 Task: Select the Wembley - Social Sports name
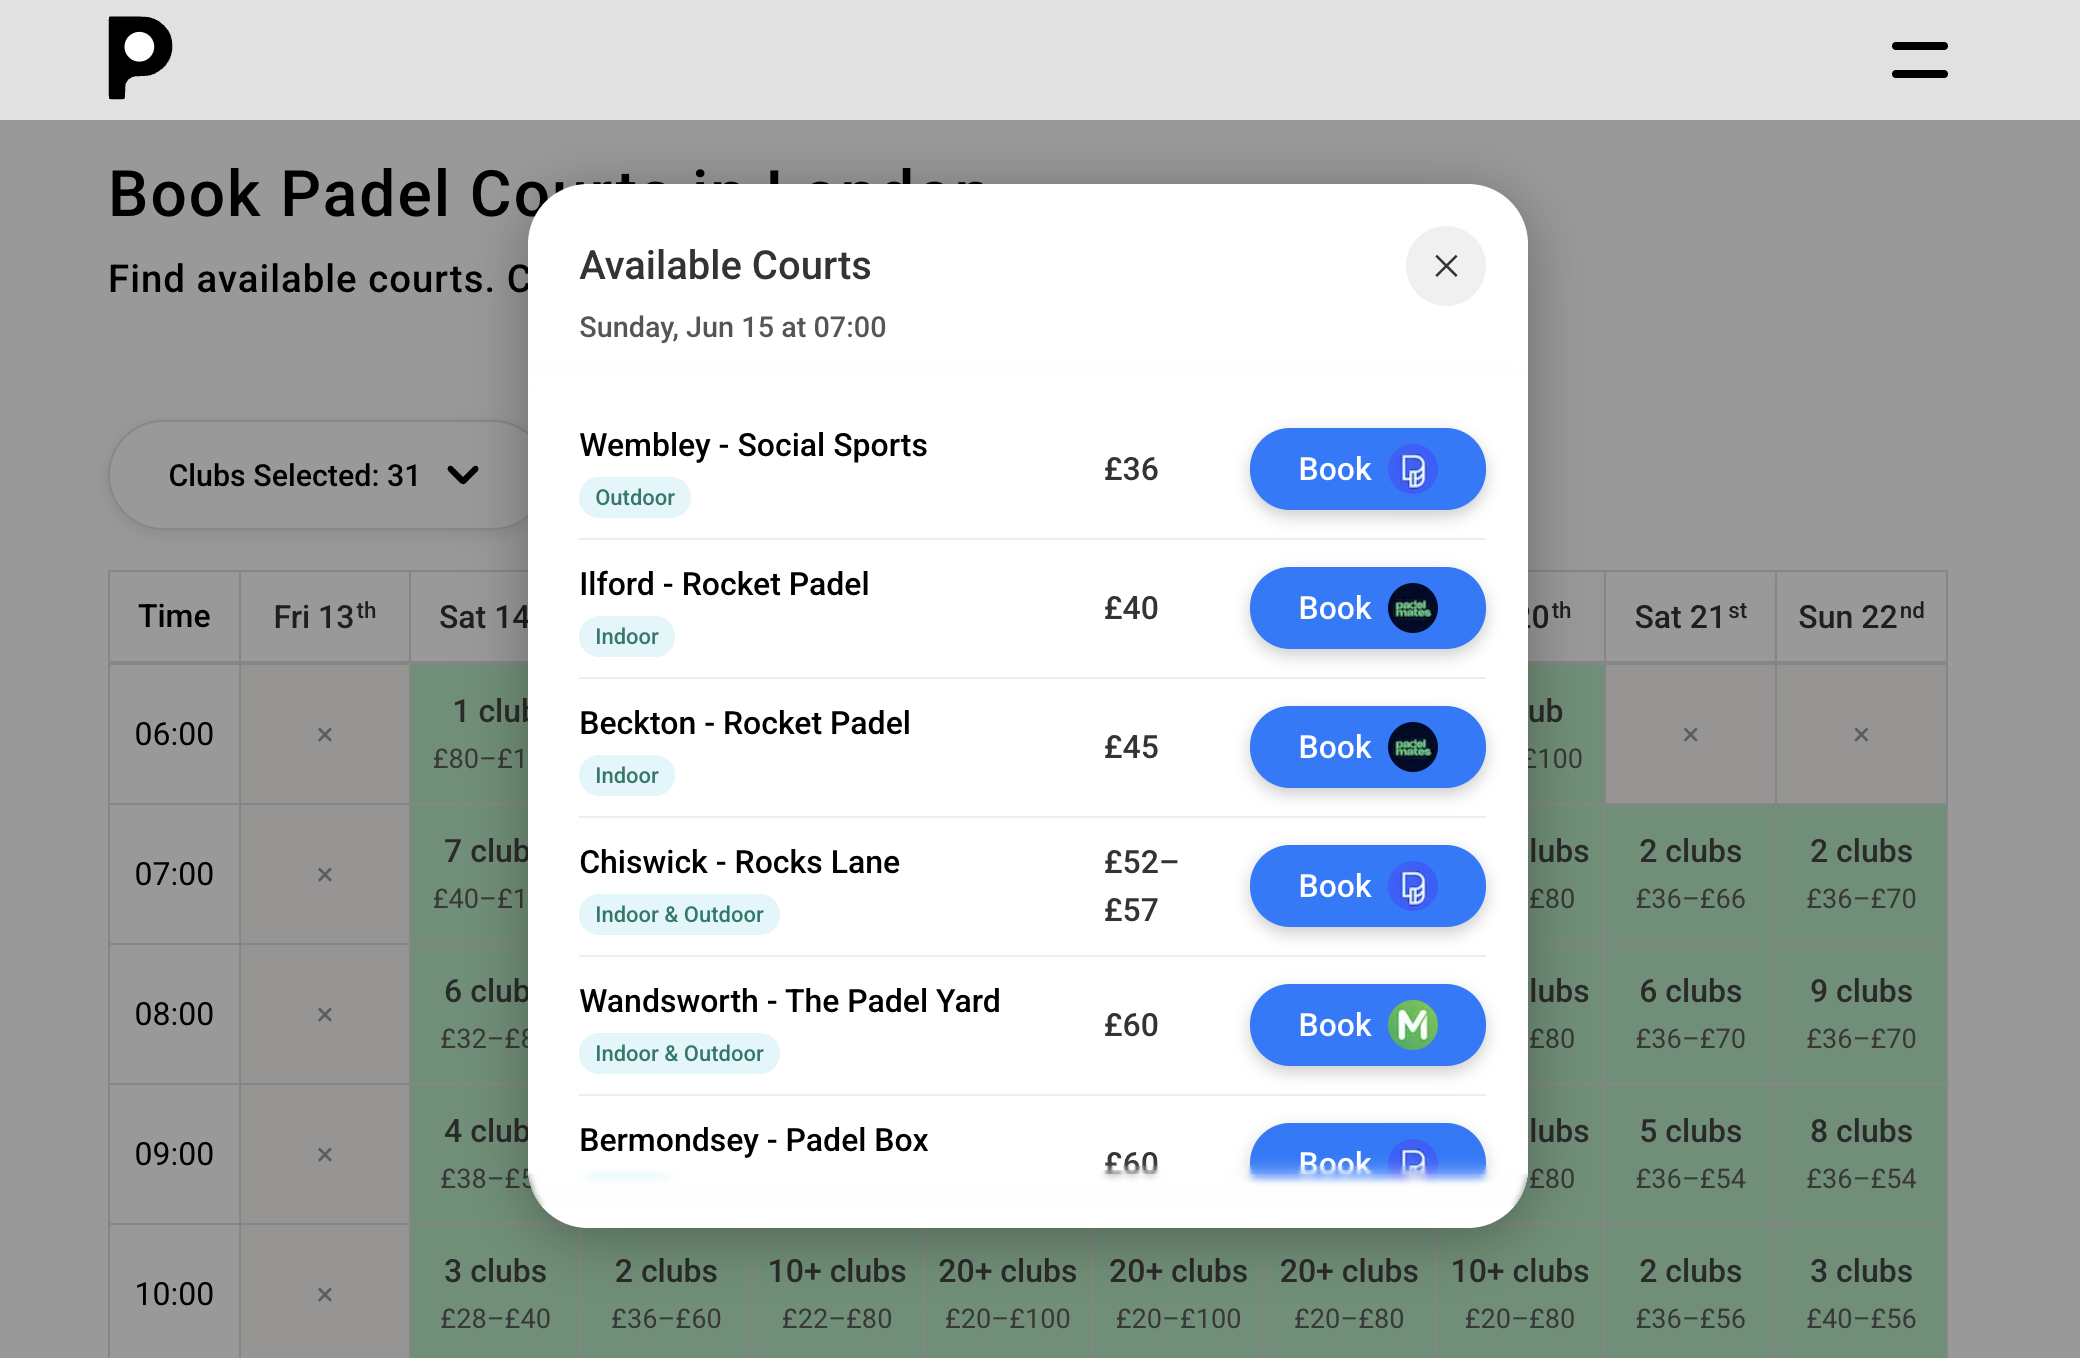753,445
